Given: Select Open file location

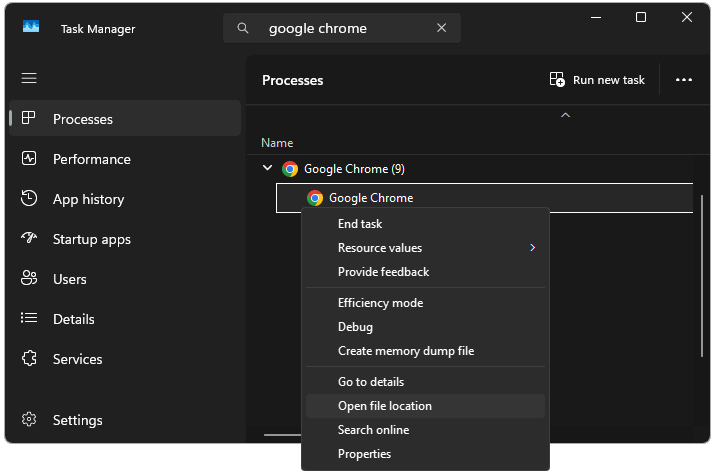Looking at the screenshot, I should tap(425, 406).
